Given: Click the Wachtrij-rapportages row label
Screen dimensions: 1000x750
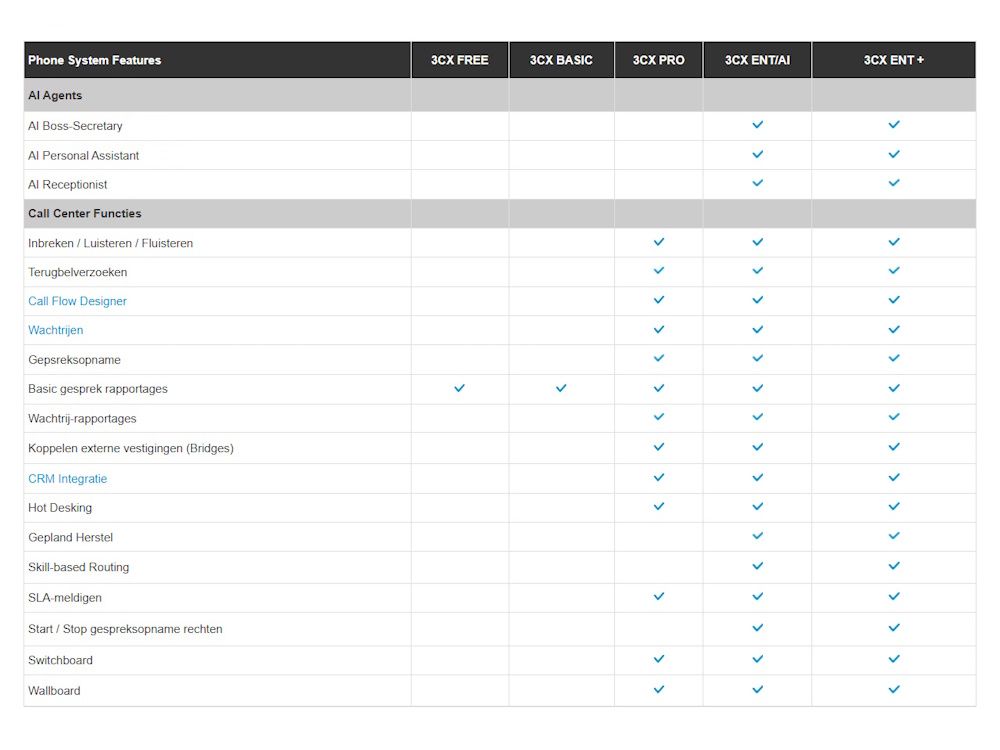Looking at the screenshot, I should pos(82,419).
